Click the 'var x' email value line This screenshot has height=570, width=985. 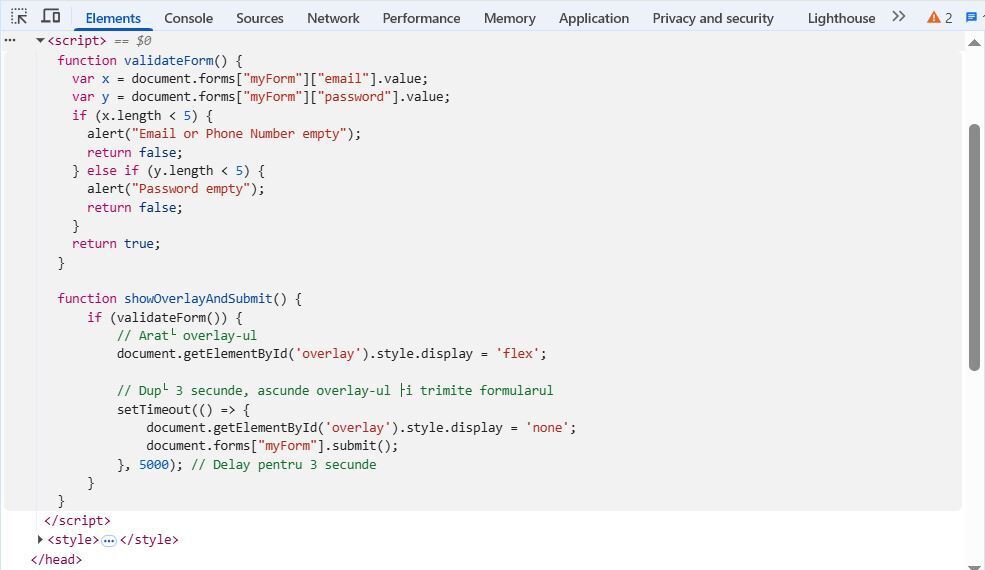tap(249, 79)
